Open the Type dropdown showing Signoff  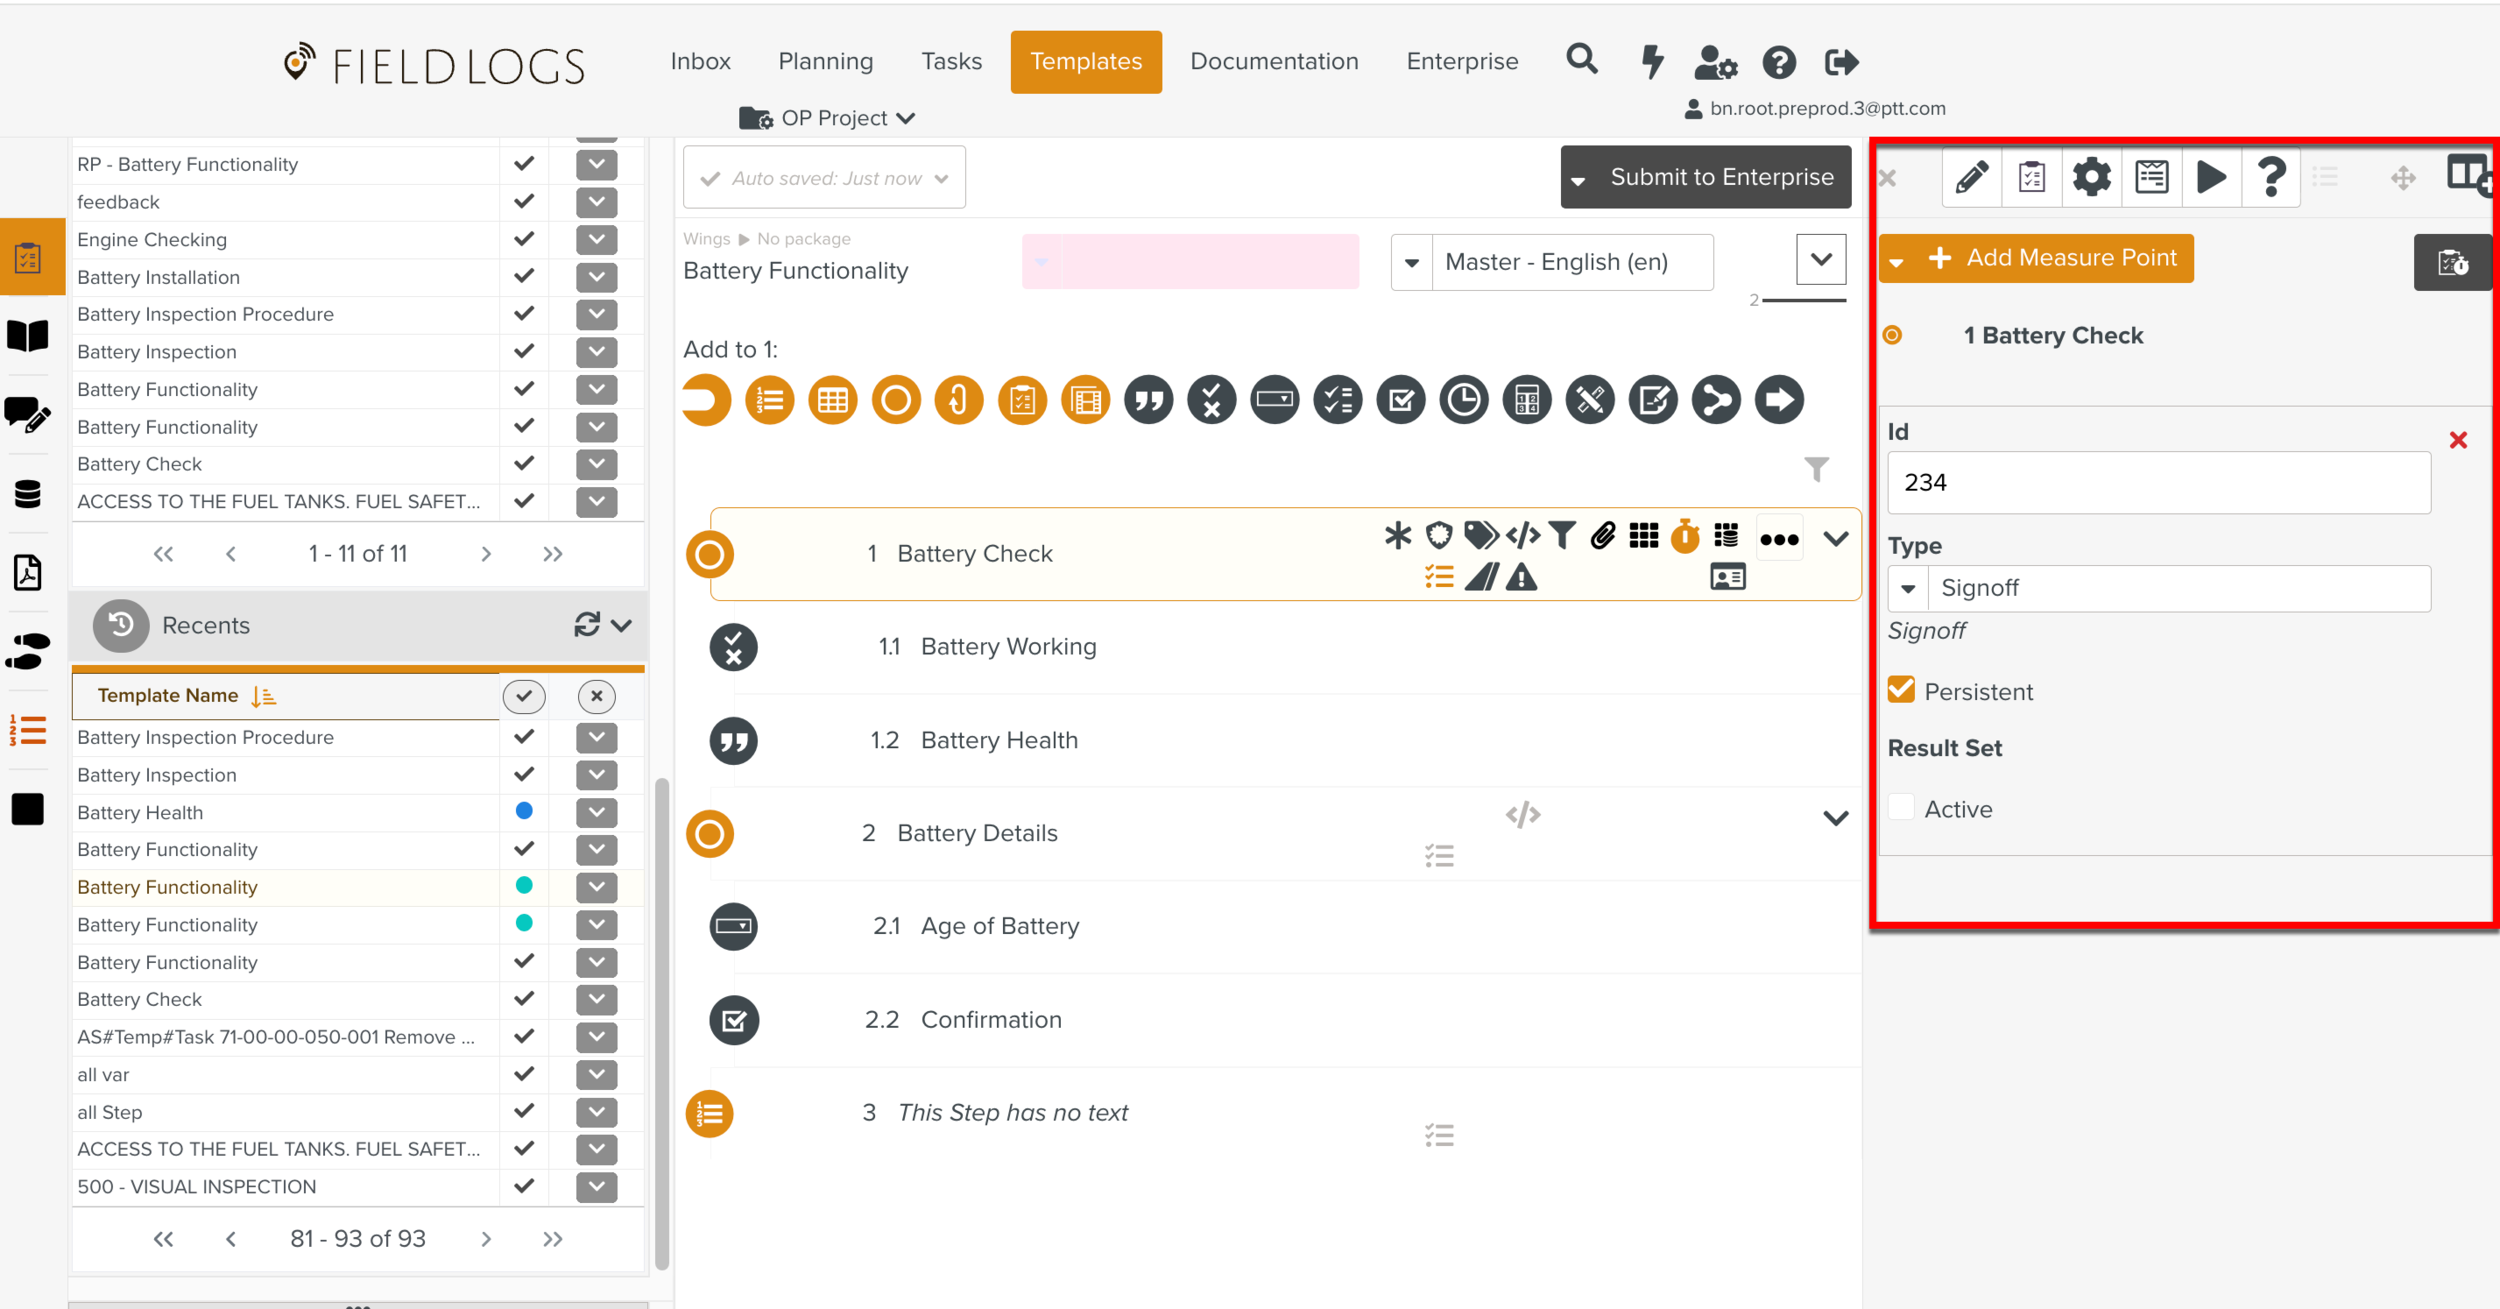click(x=1908, y=588)
